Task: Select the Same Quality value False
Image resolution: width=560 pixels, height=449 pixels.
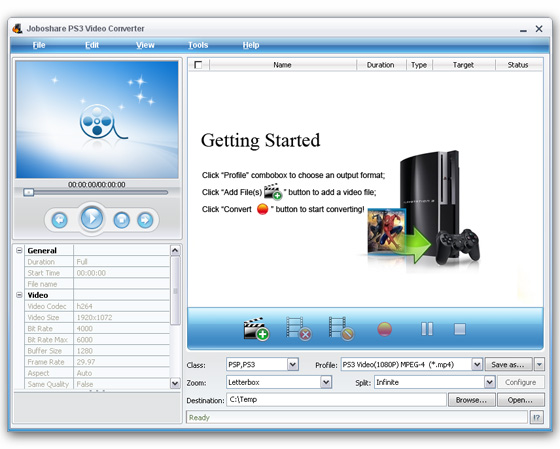Action: point(121,384)
